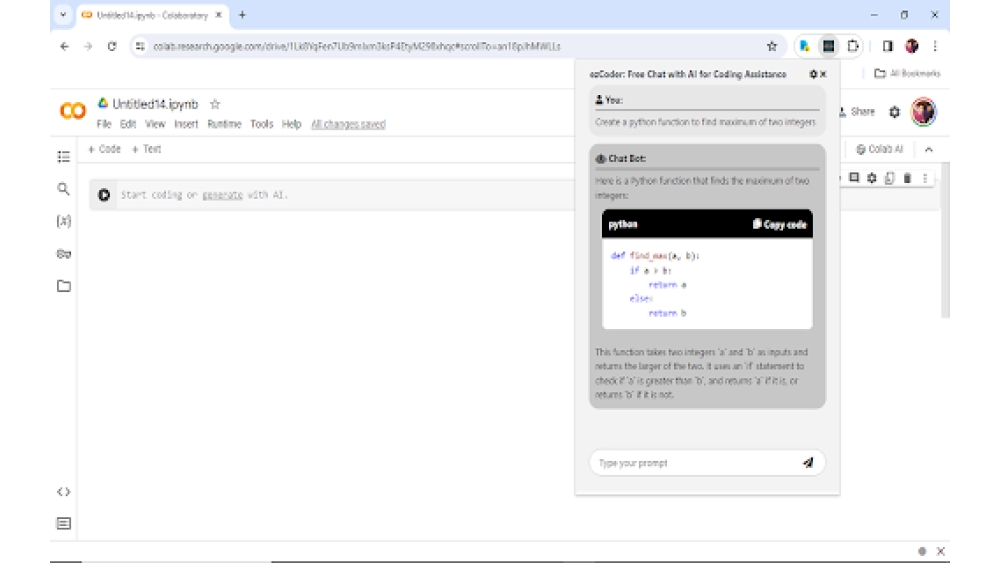Open the command palette icon

(x=64, y=523)
